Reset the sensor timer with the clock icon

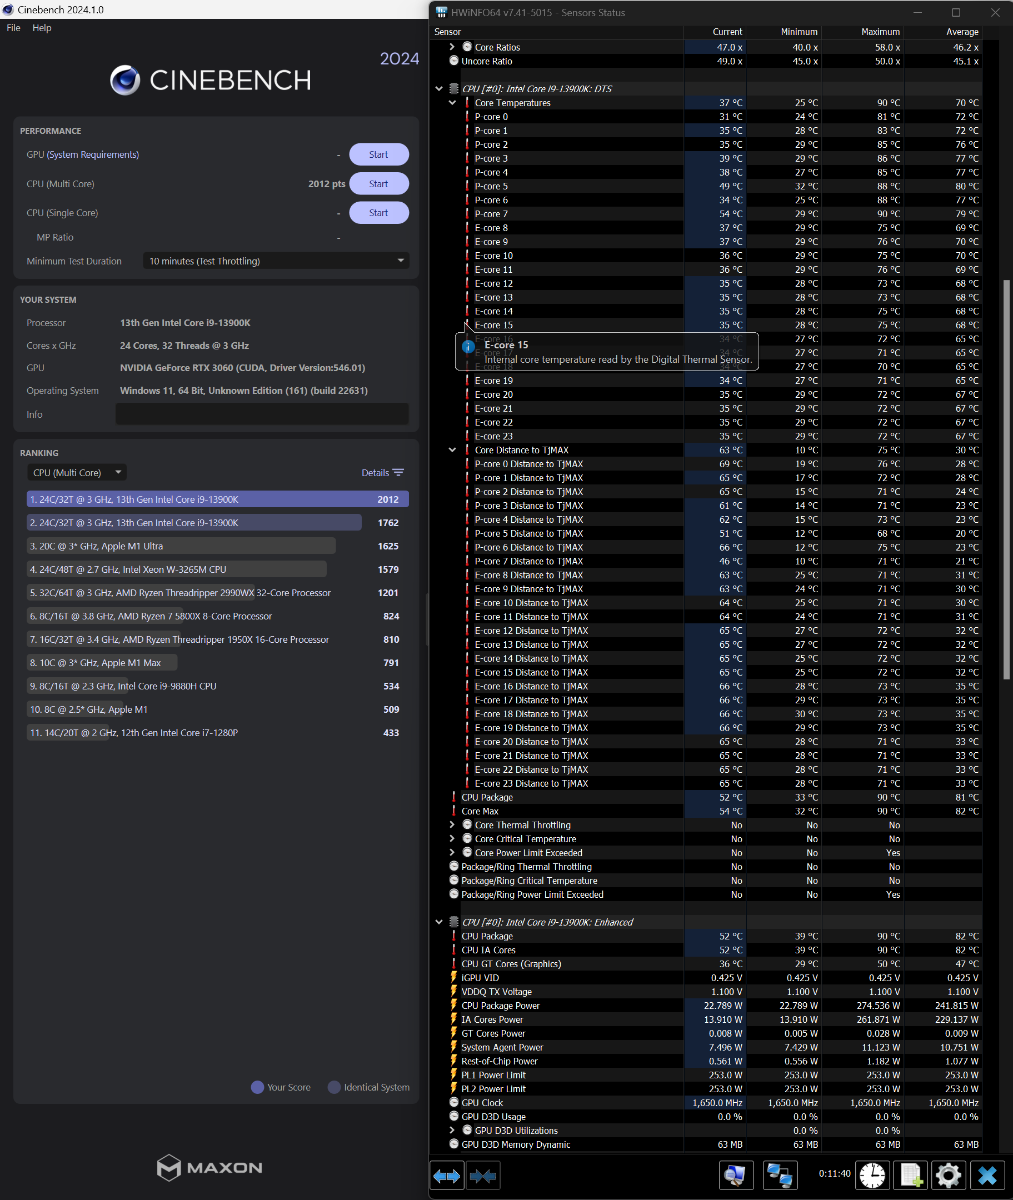coord(872,1175)
